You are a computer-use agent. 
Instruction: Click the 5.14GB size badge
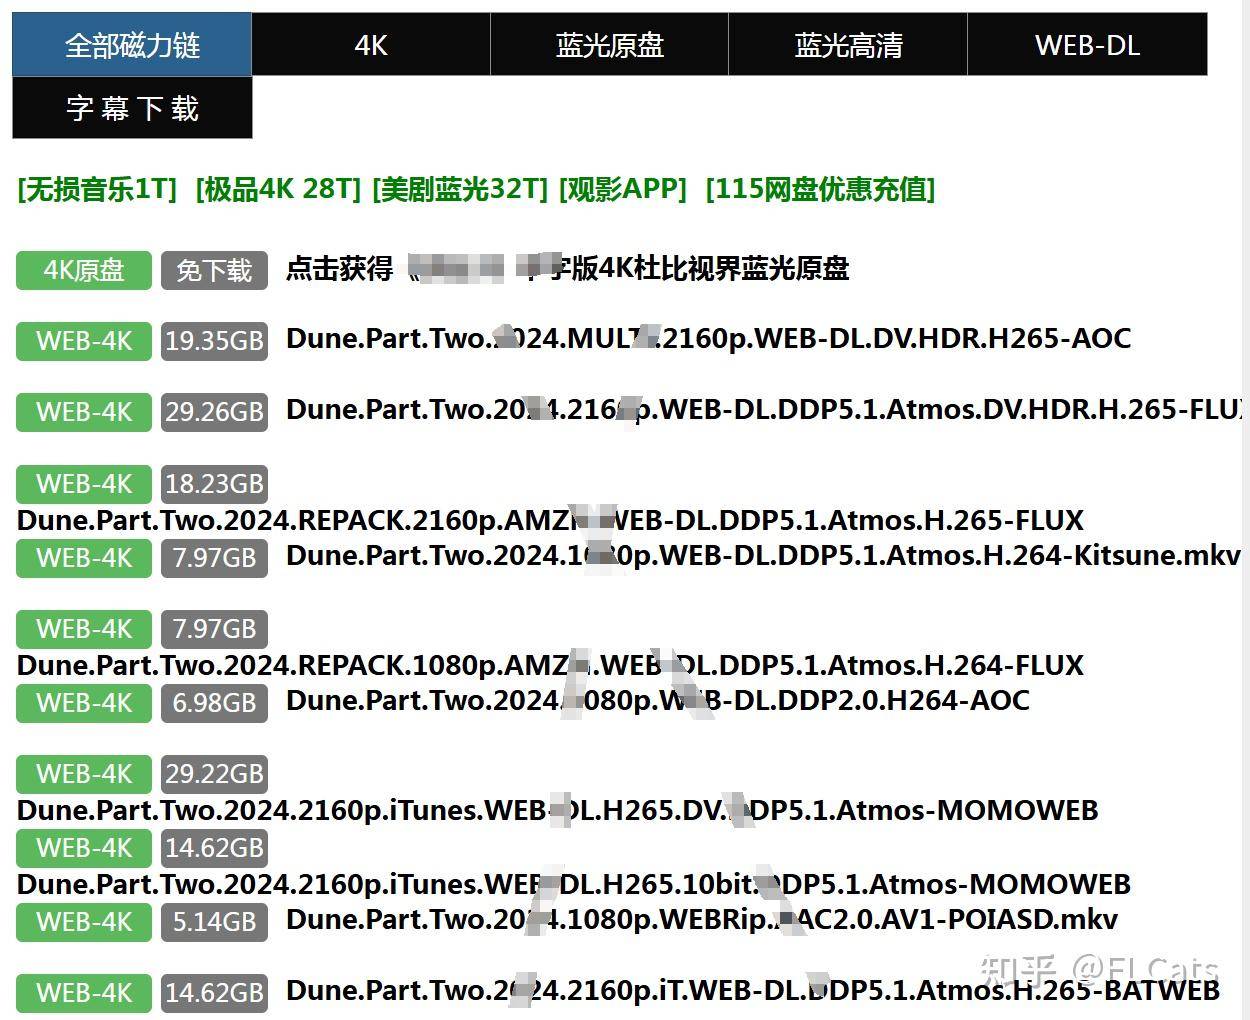tap(214, 922)
